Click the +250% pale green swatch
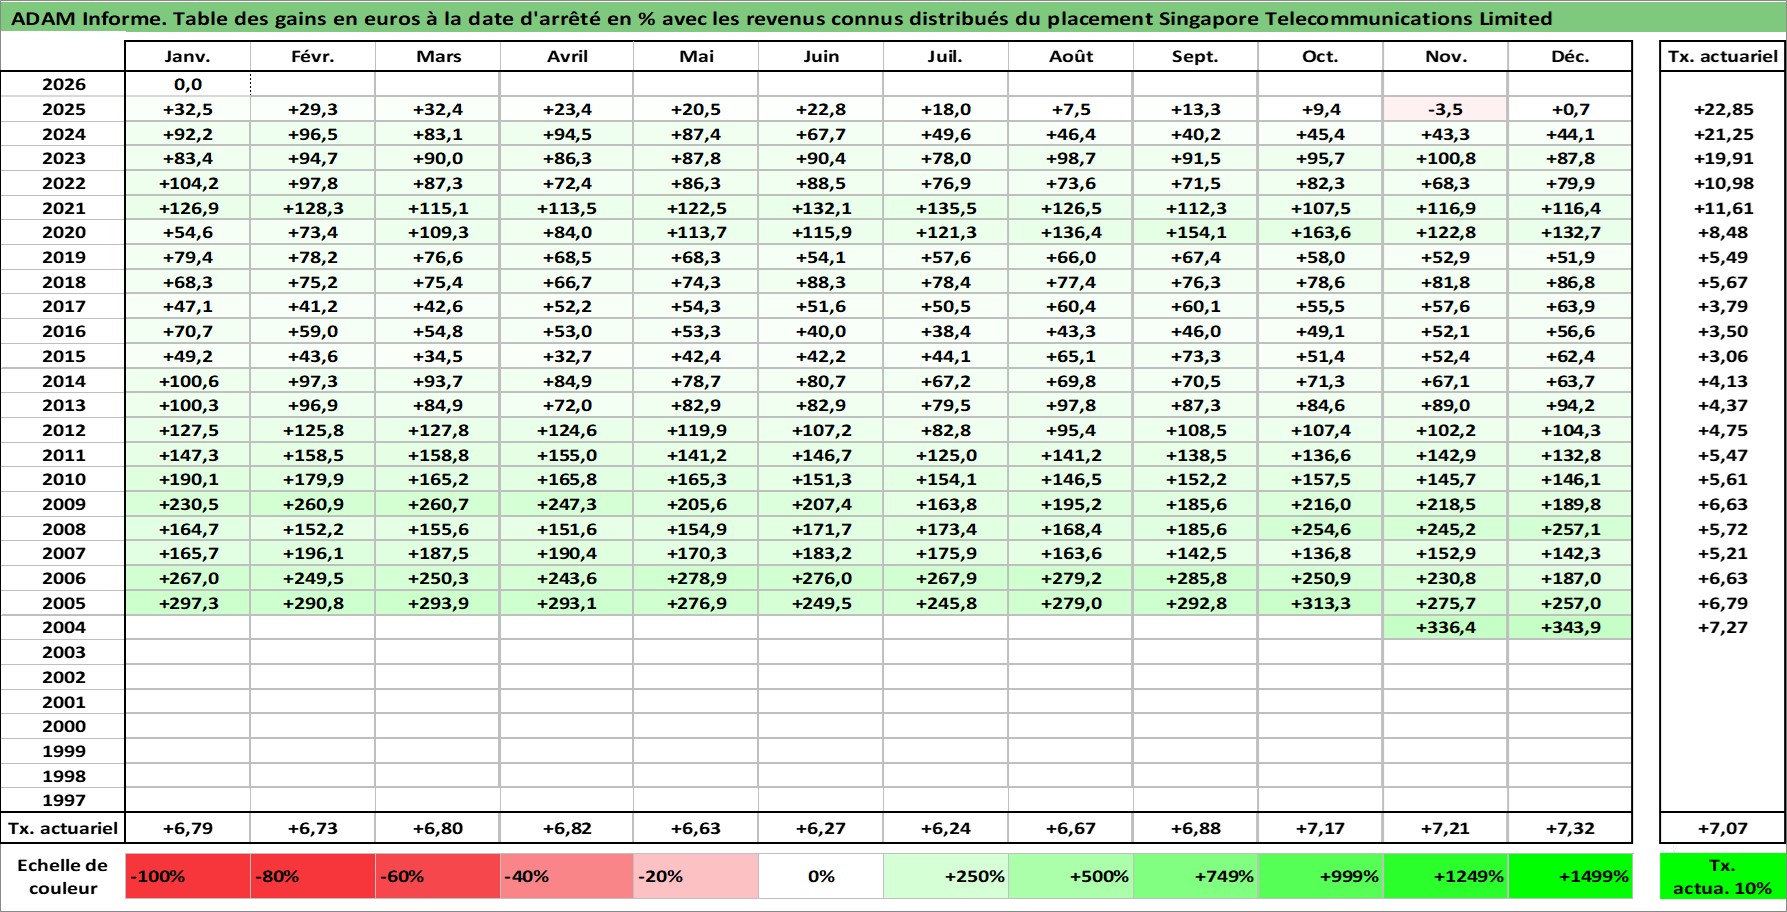Screen dimensions: 1787x912 click(946, 877)
